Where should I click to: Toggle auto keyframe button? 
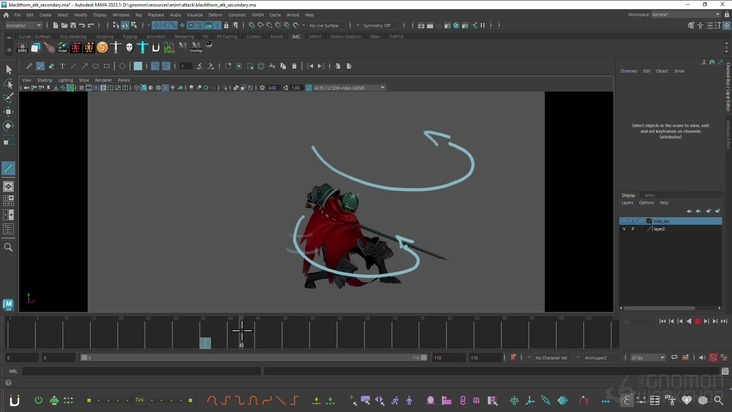[713, 358]
